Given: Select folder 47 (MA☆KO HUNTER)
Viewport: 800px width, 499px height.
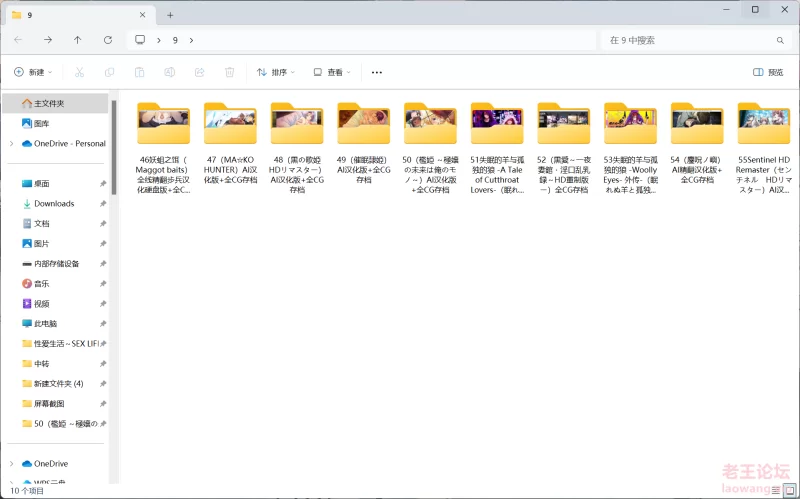Looking at the screenshot, I should tap(230, 144).
